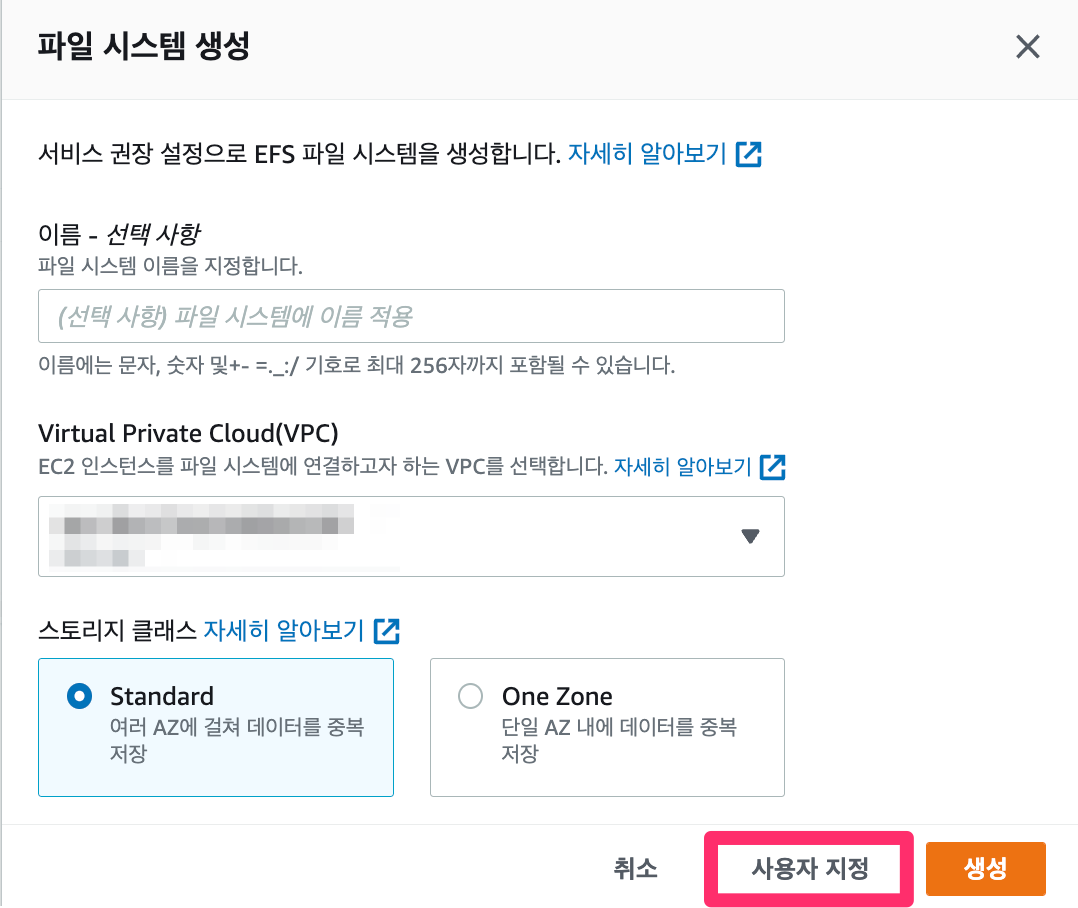Click the 파일 시스템 생성 dialog title
The height and width of the screenshot is (908, 1078).
[143, 46]
